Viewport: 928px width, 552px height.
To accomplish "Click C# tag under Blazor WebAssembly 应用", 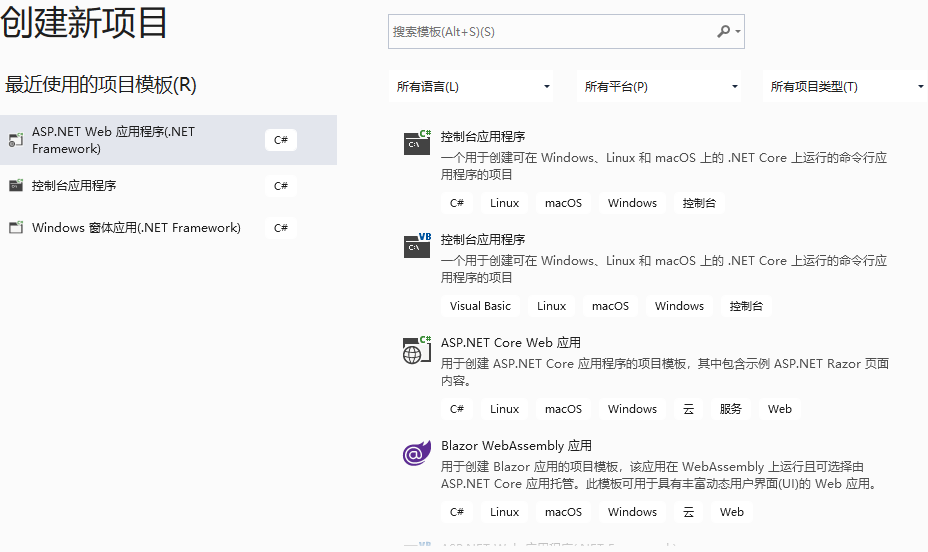I will [456, 512].
